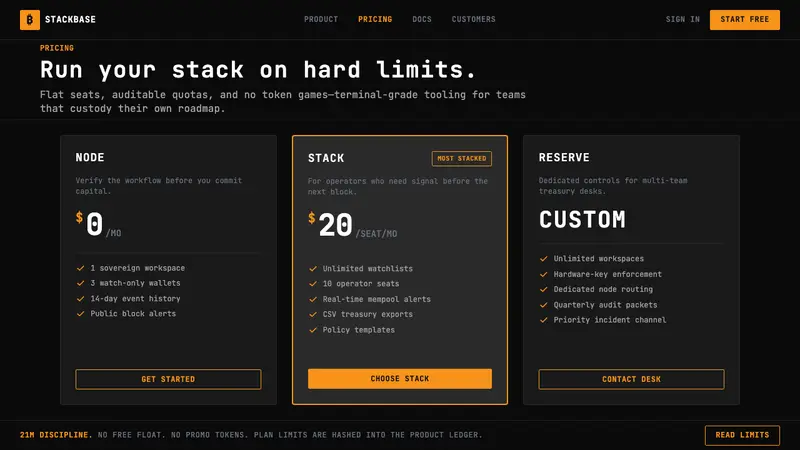The width and height of the screenshot is (800, 450).
Task: Click the orange PRICING label above heading
Action: pos(57,48)
